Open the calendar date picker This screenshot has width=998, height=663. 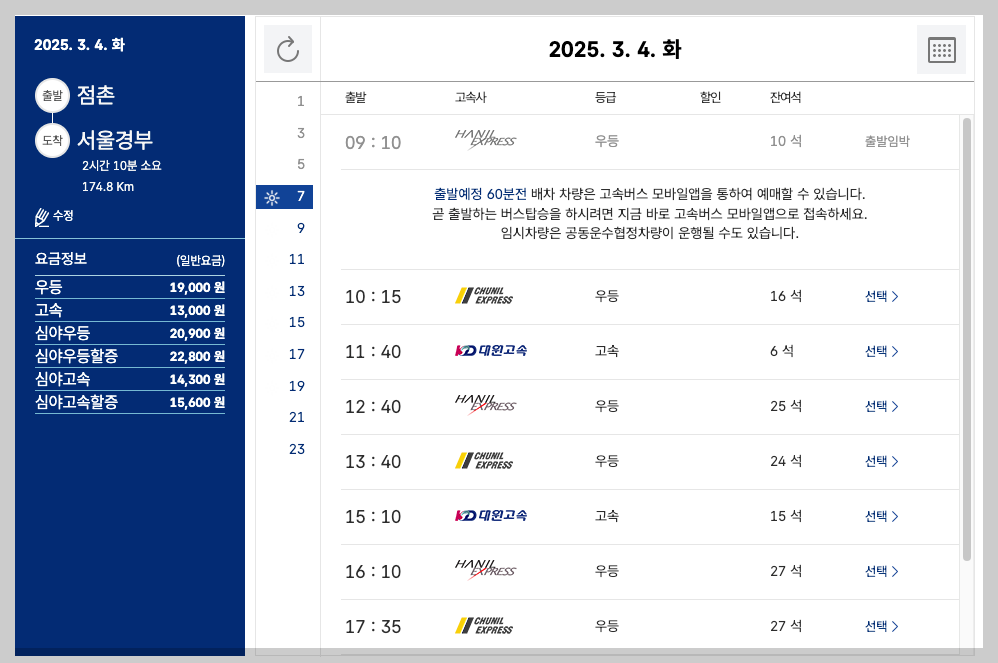click(x=941, y=48)
